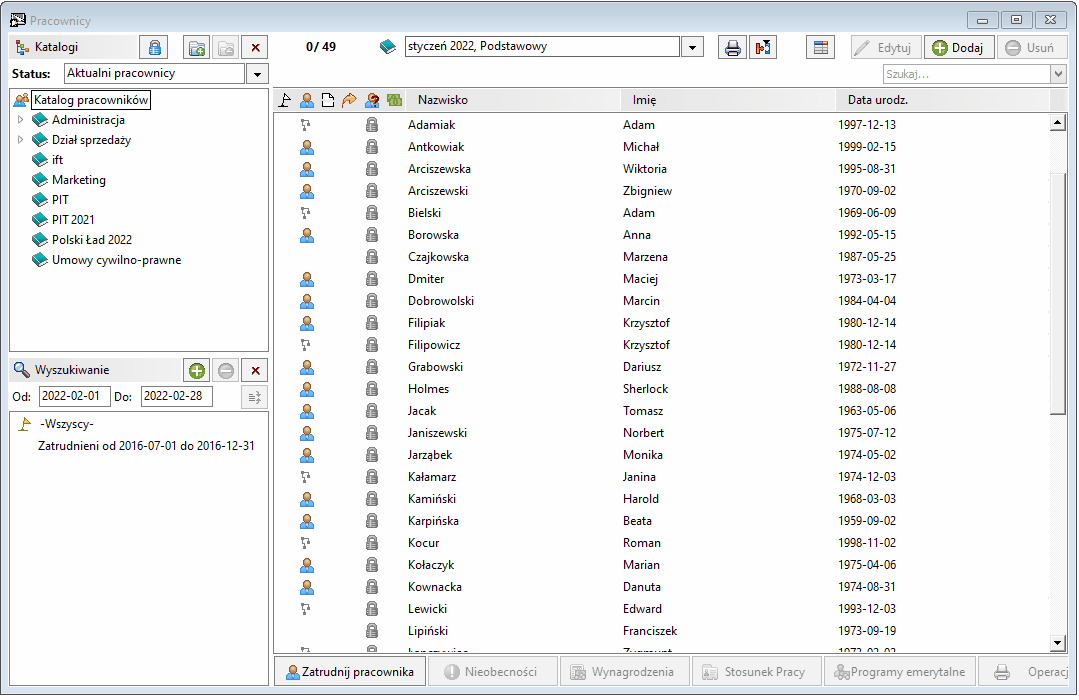Click Zatrudnij pracownika button
This screenshot has width=1079, height=700.
click(x=350, y=672)
